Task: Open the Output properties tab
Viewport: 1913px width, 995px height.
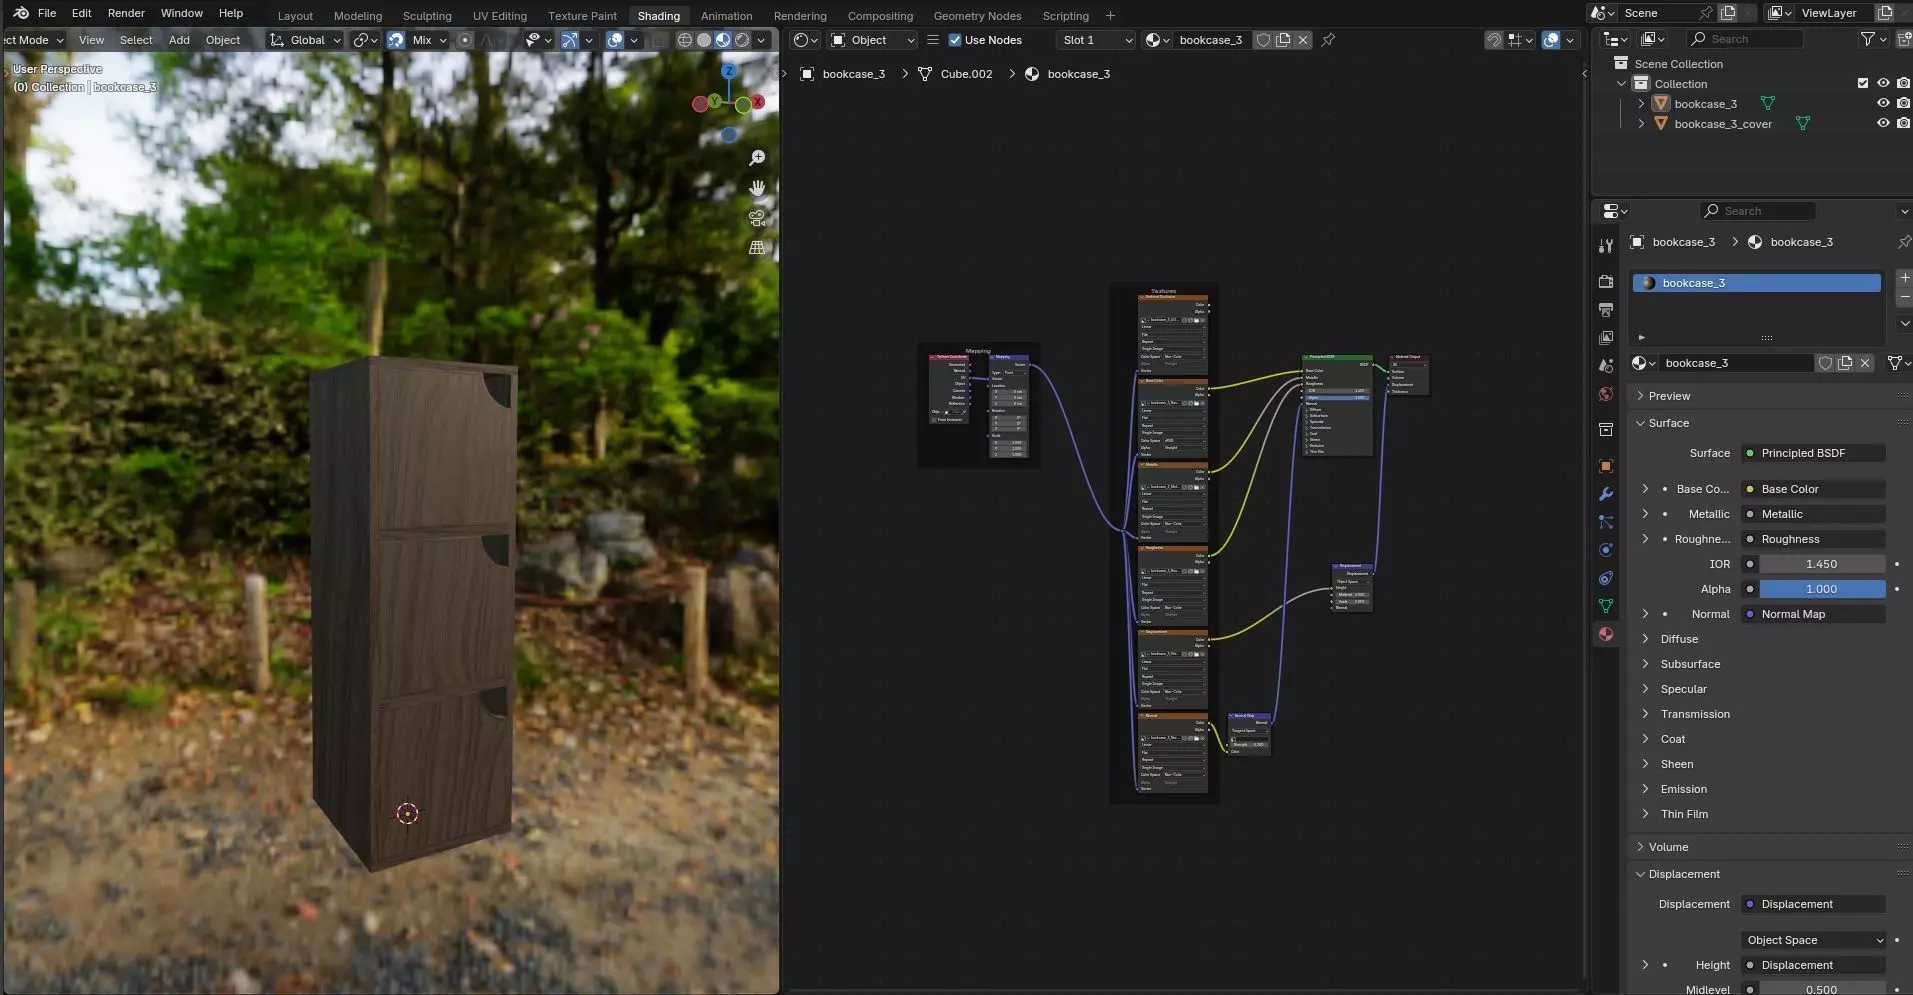Action: [1606, 310]
